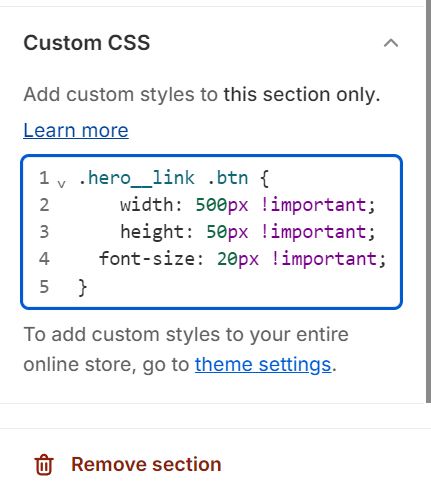Image resolution: width=431 pixels, height=489 pixels.
Task: Select line number 3 in the gutter
Action: click(x=44, y=232)
